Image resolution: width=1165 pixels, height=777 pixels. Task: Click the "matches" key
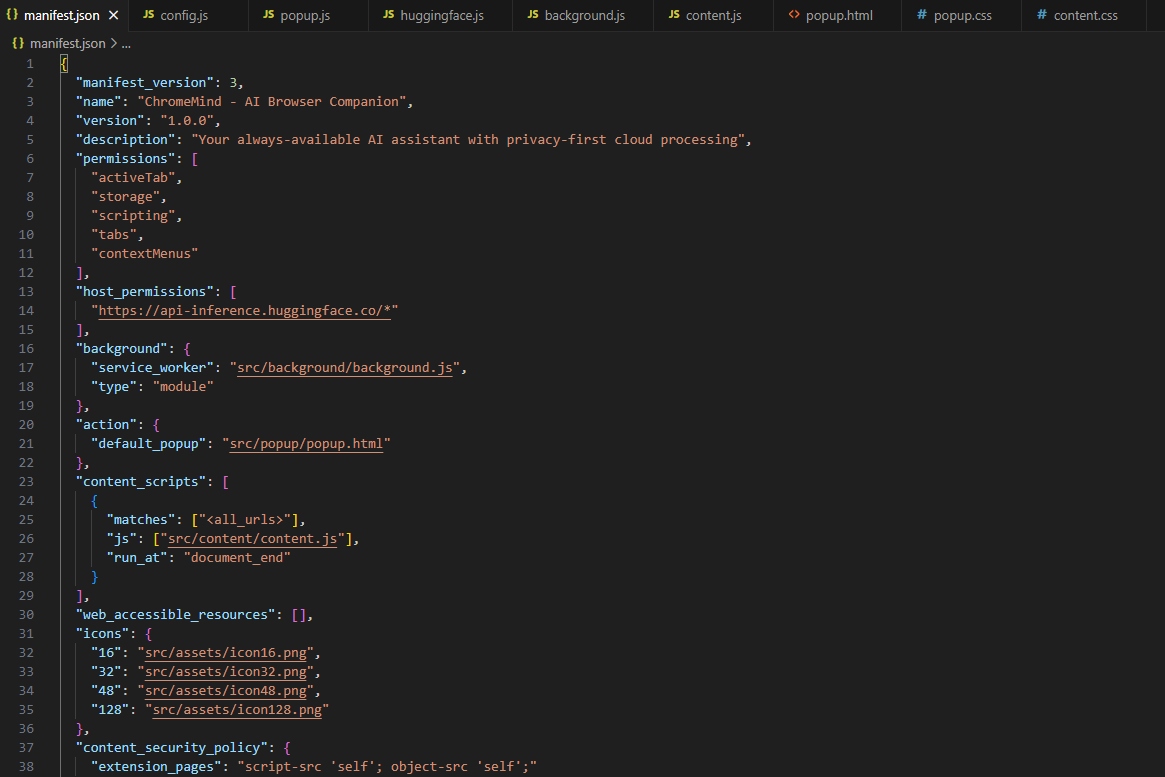coord(140,519)
